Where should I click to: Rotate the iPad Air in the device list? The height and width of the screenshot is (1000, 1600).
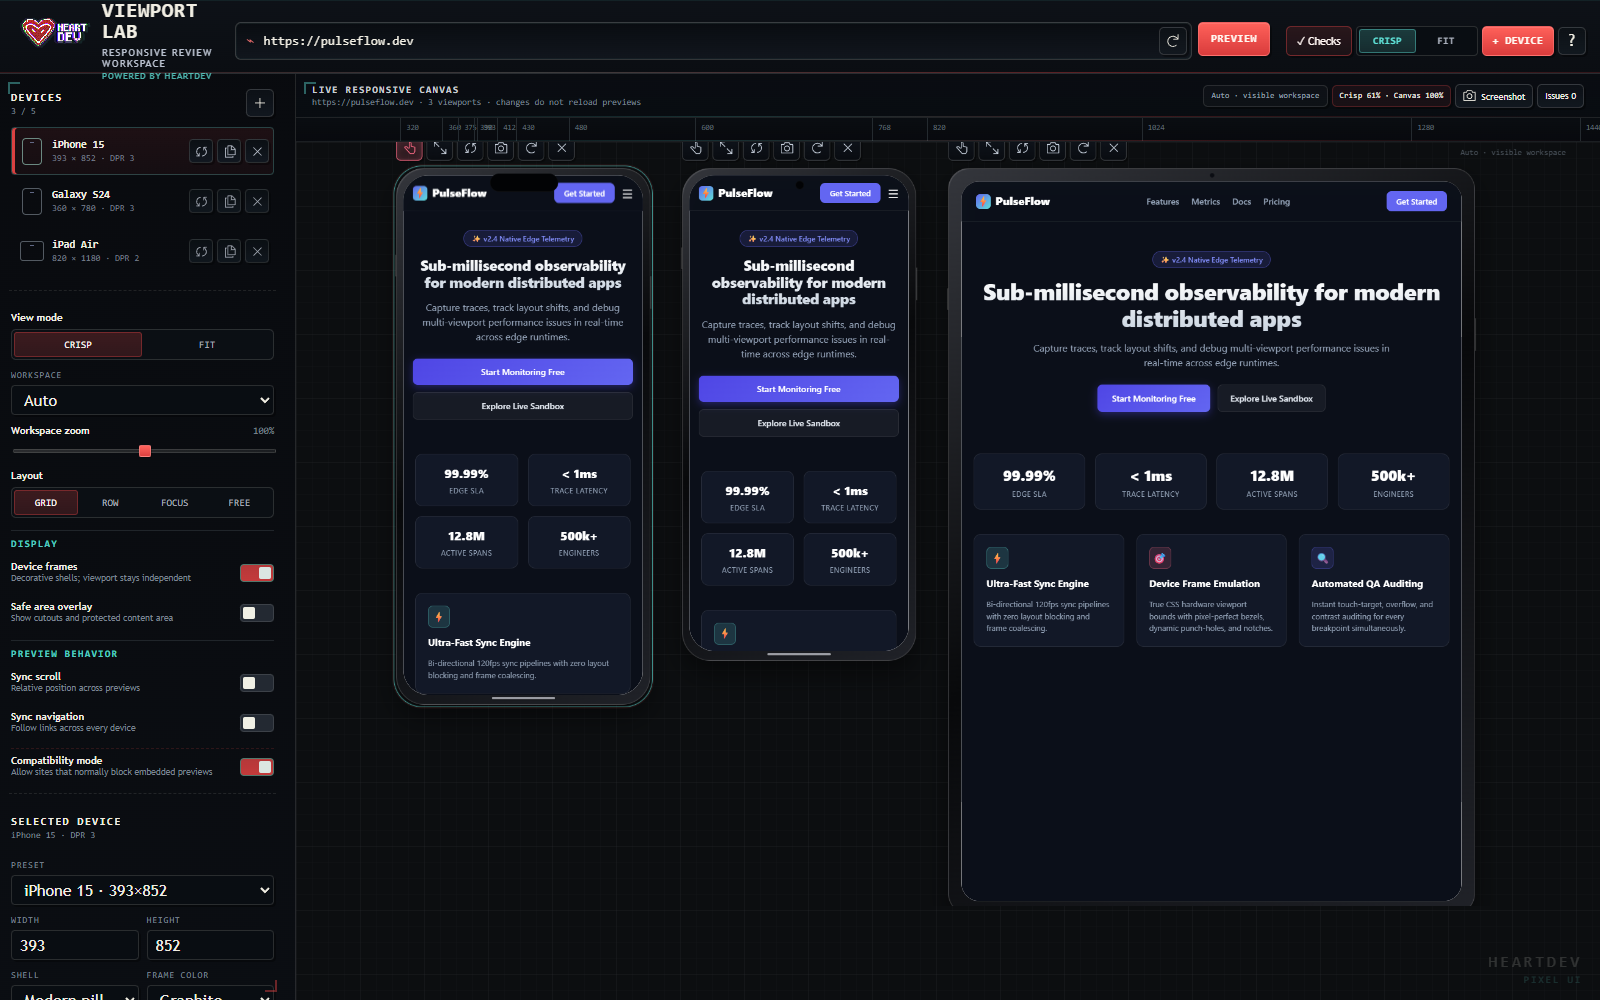[202, 251]
